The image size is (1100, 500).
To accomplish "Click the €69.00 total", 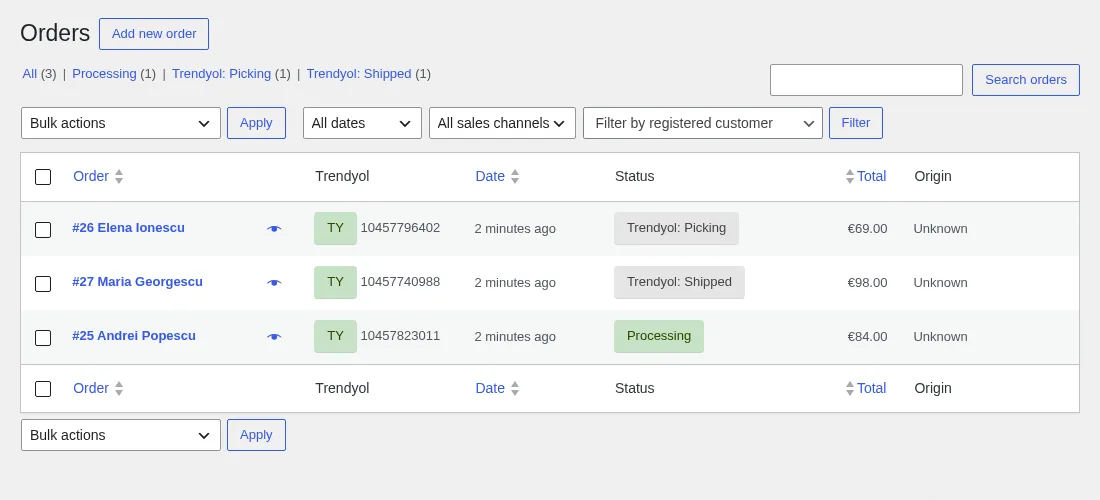I will pos(867,229).
